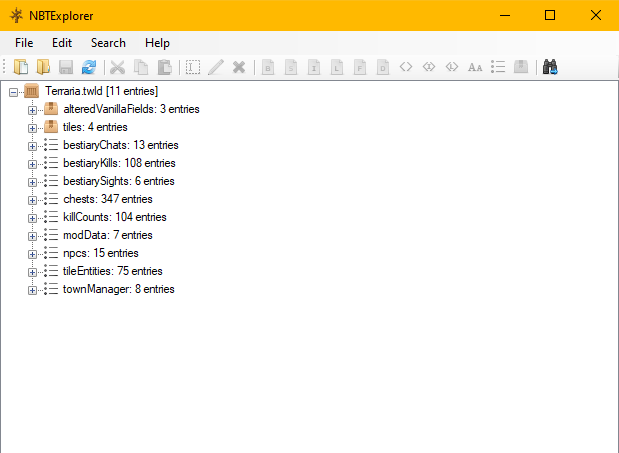The width and height of the screenshot is (619, 453).
Task: Select 'modData: 7 entries' row
Action: (108, 235)
